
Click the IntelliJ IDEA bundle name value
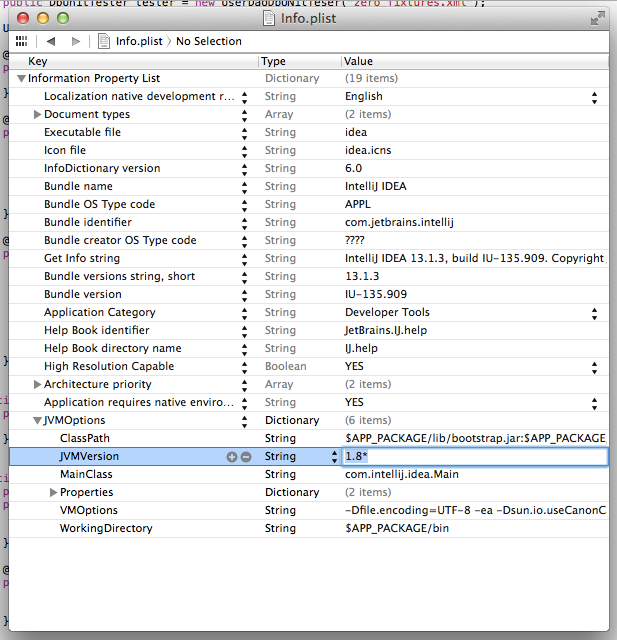(x=375, y=186)
